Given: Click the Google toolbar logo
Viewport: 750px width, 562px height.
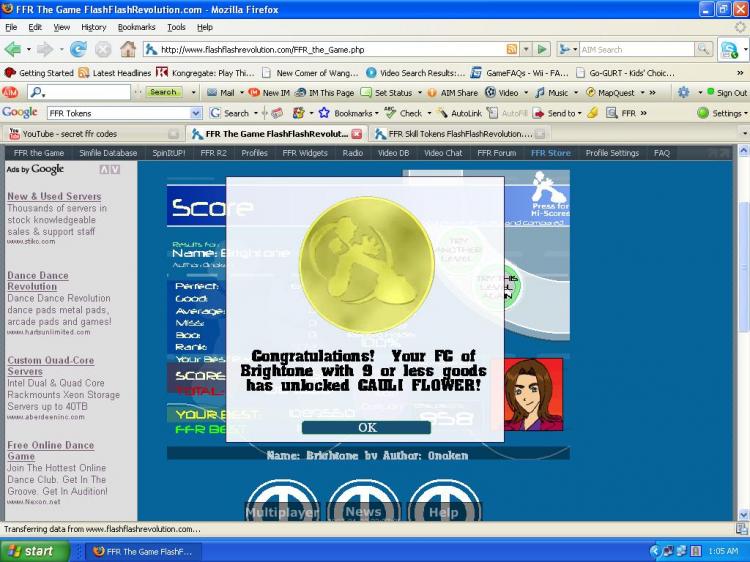Looking at the screenshot, I should (20, 112).
